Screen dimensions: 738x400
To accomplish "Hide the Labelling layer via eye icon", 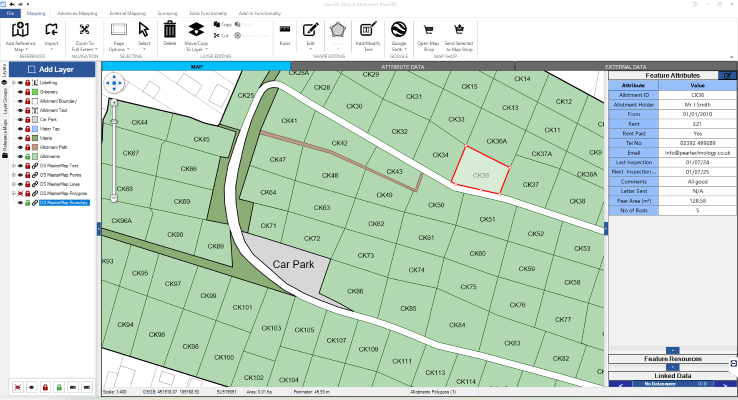I will [x=20, y=83].
